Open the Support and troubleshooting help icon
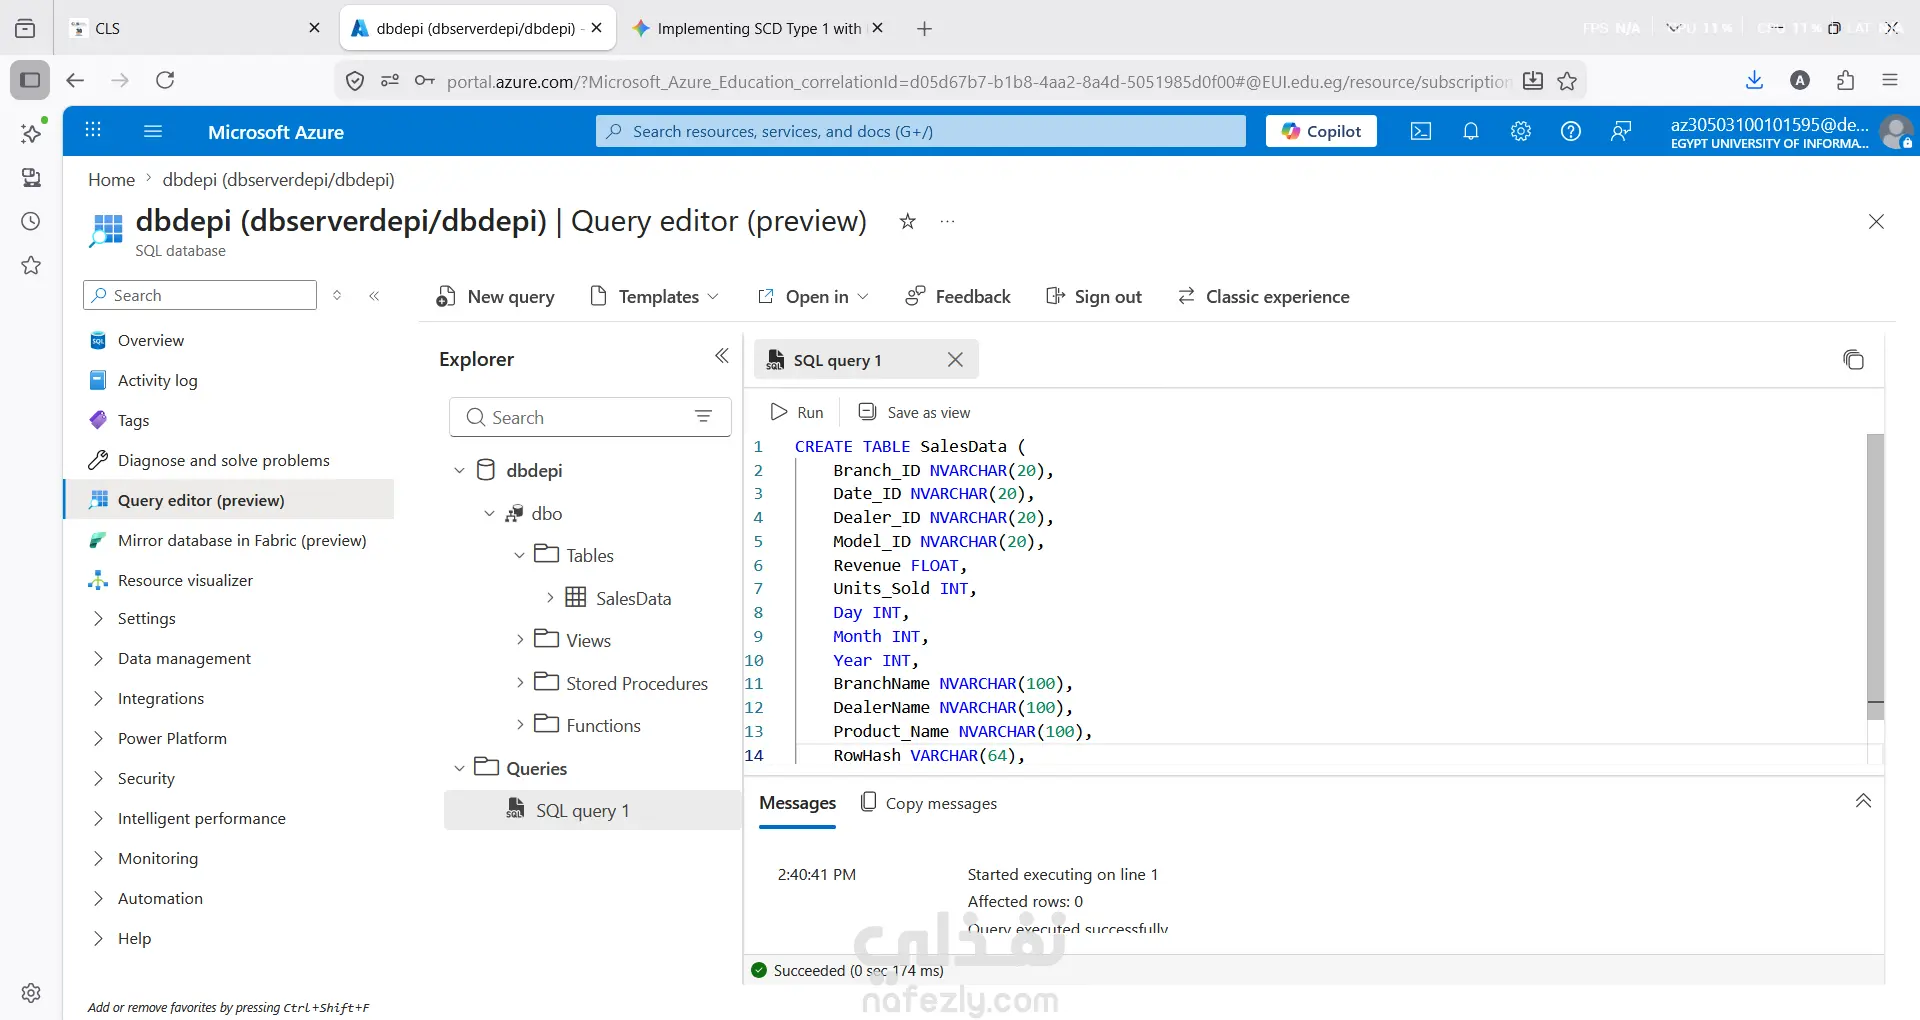Image resolution: width=1920 pixels, height=1020 pixels. [x=1571, y=131]
